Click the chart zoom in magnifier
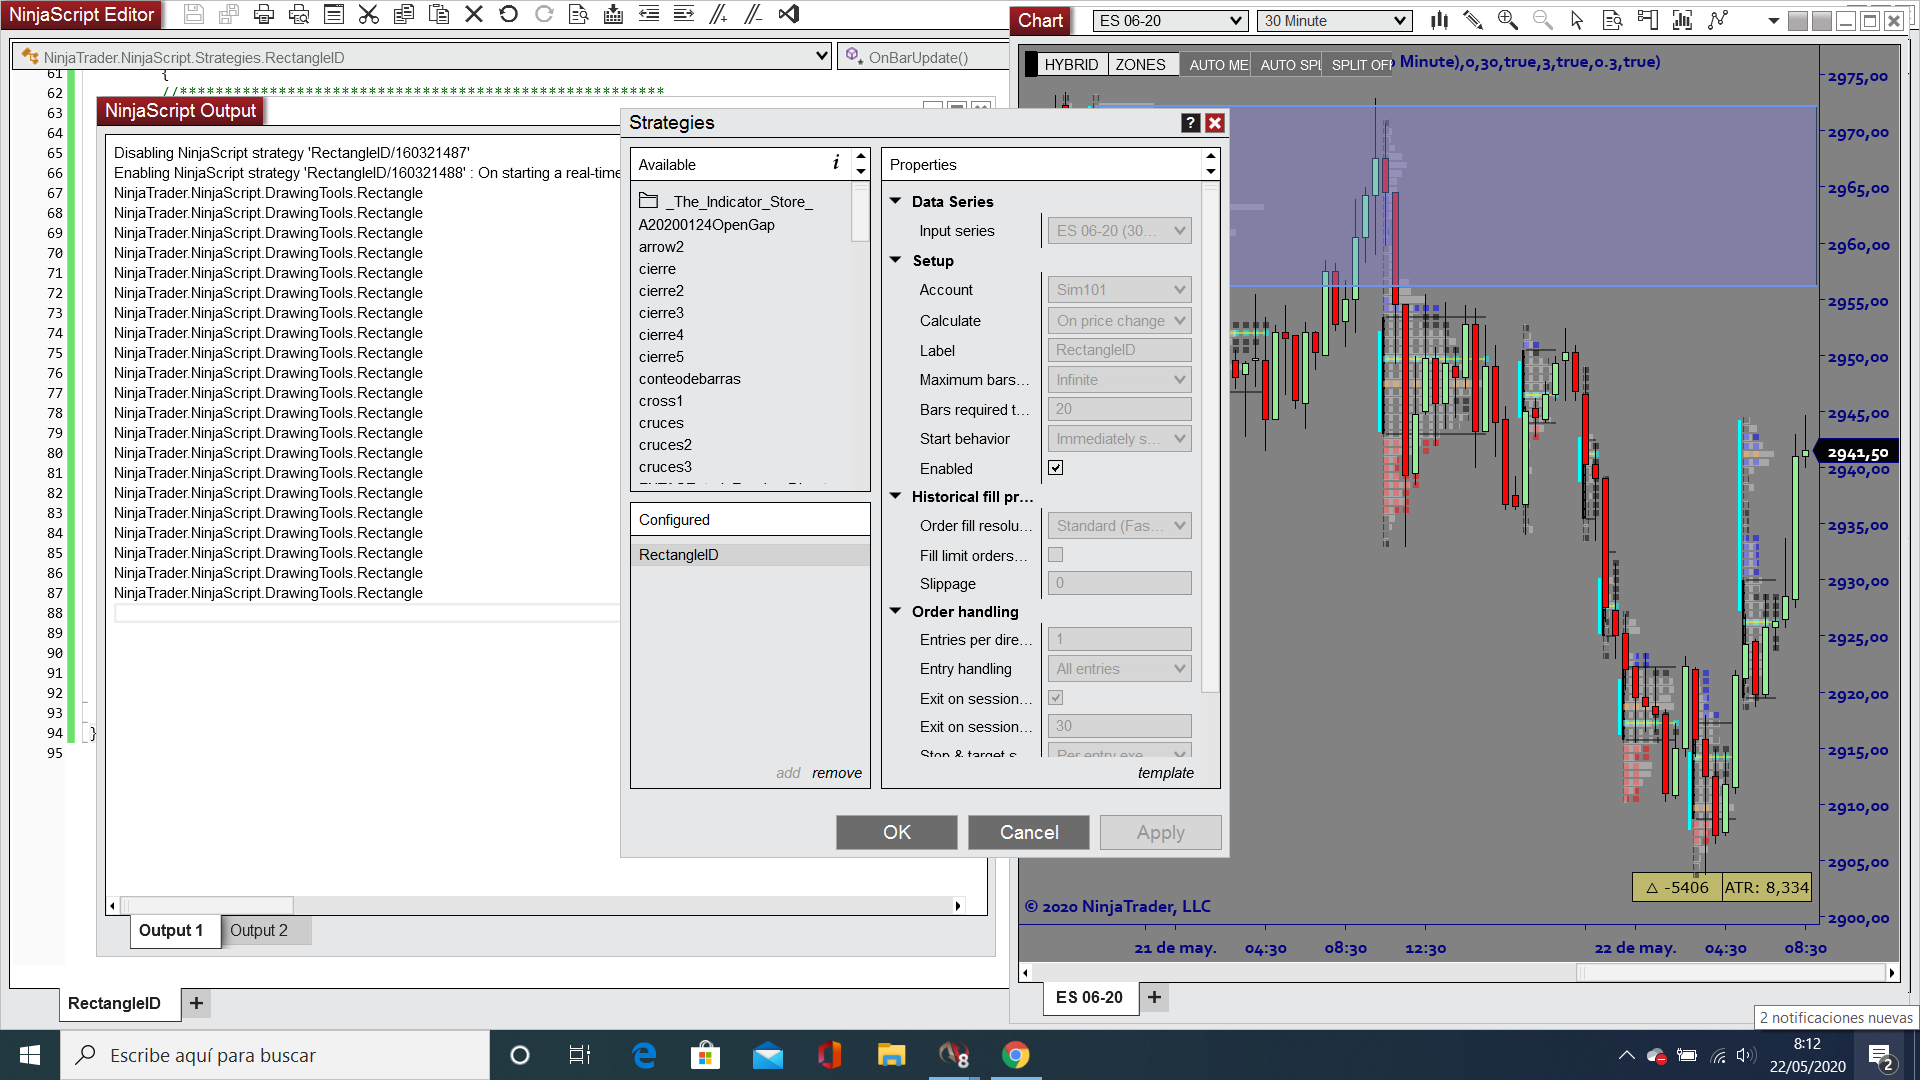 coord(1507,20)
